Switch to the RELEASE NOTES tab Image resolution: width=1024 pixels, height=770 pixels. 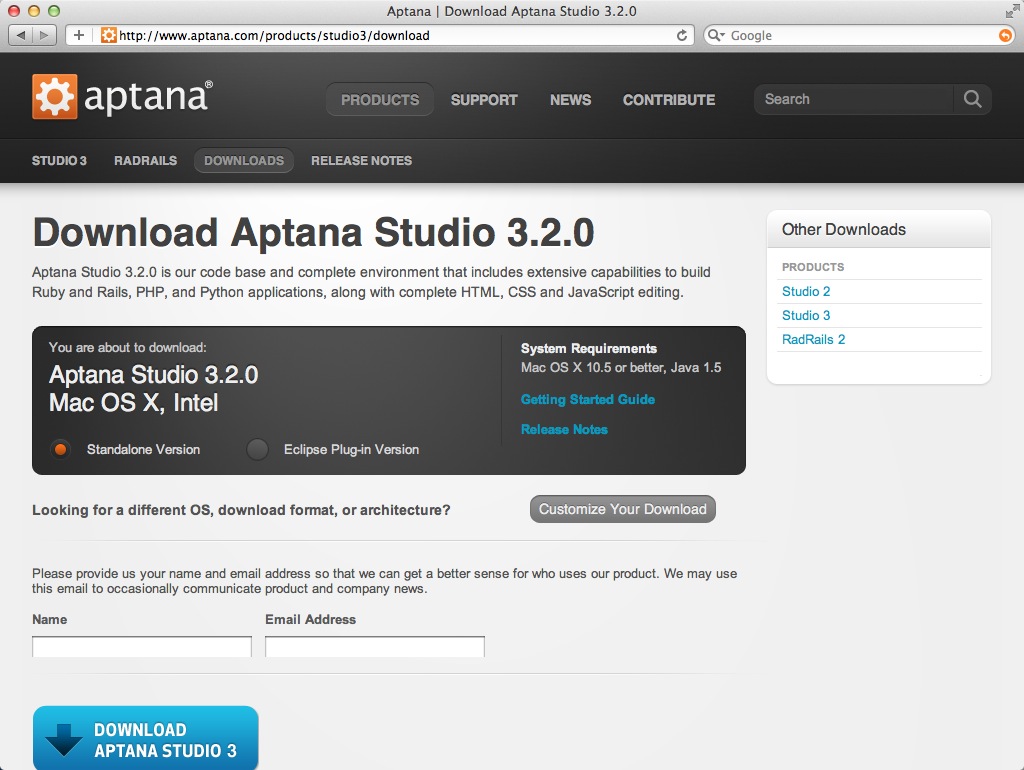click(361, 161)
